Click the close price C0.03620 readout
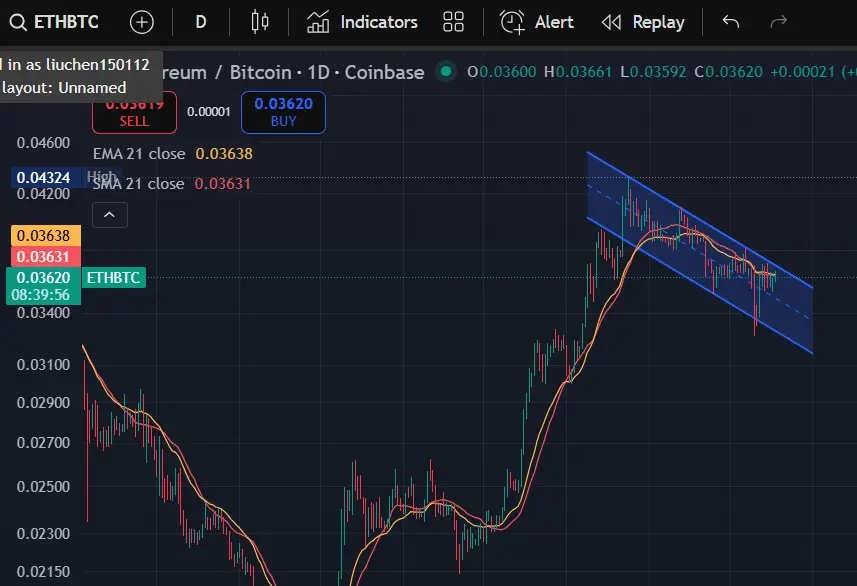 point(729,72)
